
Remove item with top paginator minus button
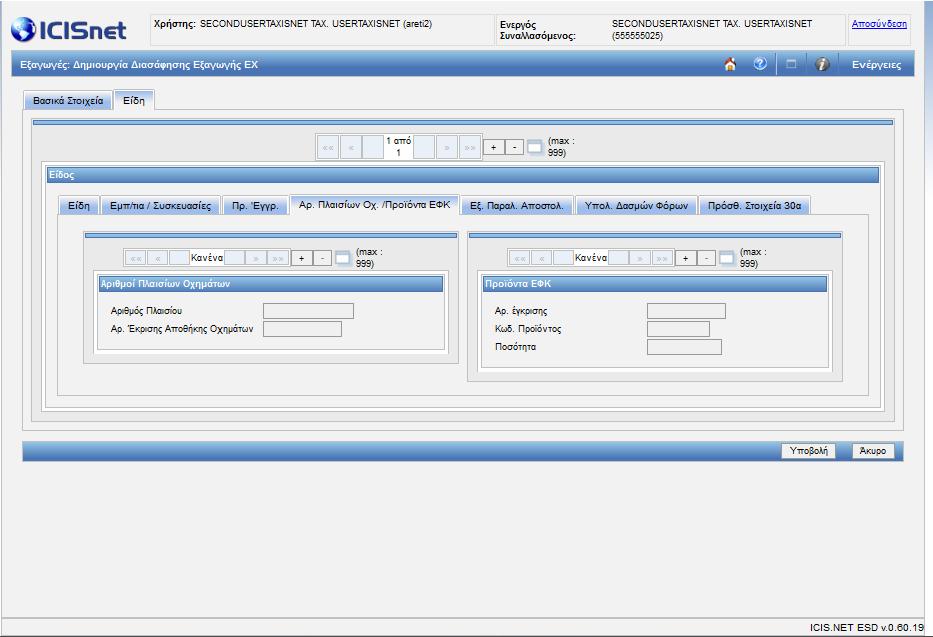pos(514,147)
